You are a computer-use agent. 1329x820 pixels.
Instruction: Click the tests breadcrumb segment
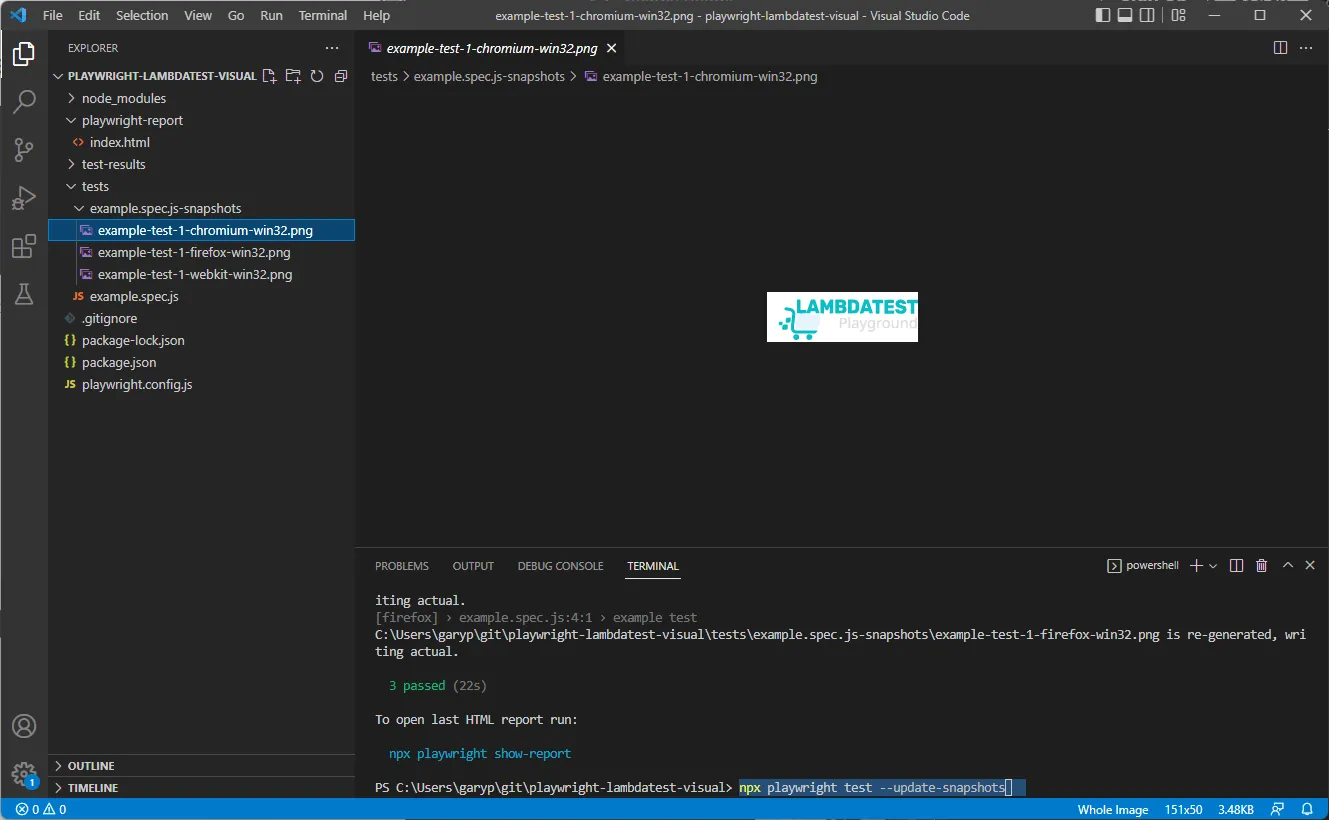click(x=384, y=76)
